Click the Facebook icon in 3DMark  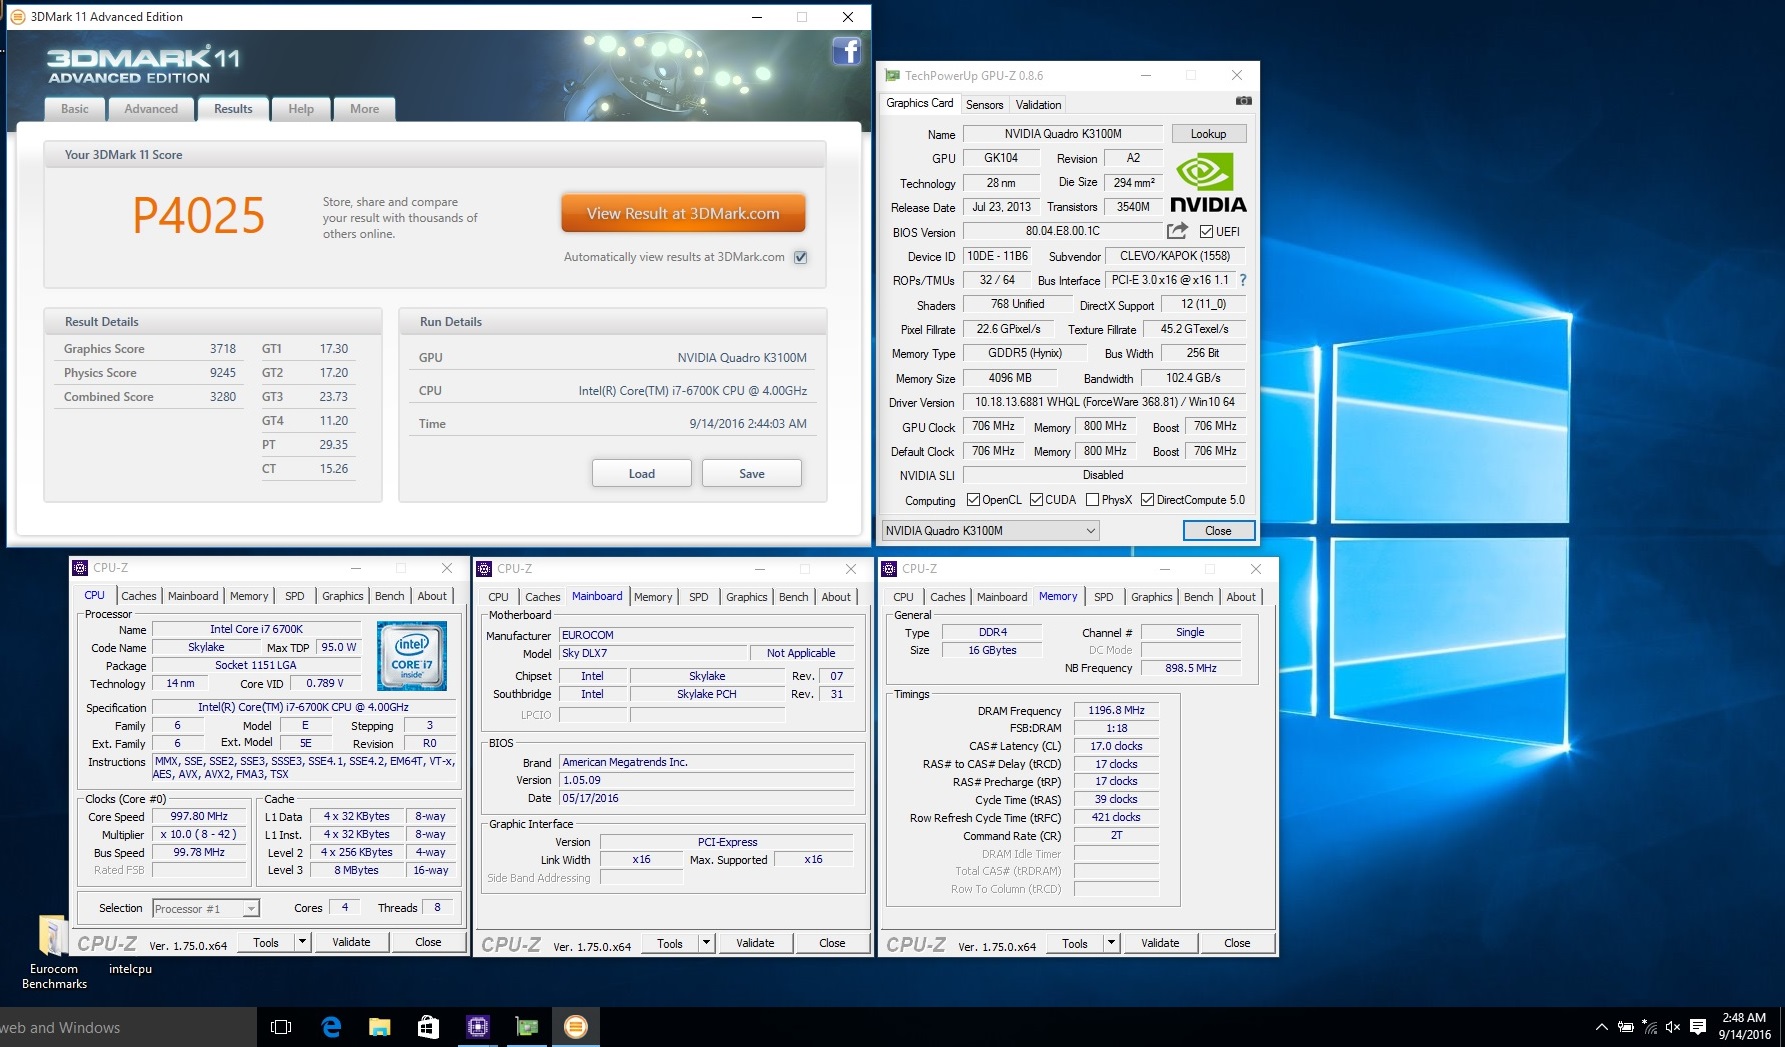[x=846, y=51]
